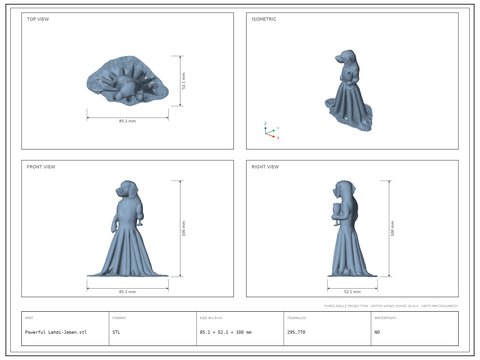This screenshot has width=480, height=360.
Task: Click the part name Powerful Lahdi-Jaban.stl
Action: click(x=56, y=332)
